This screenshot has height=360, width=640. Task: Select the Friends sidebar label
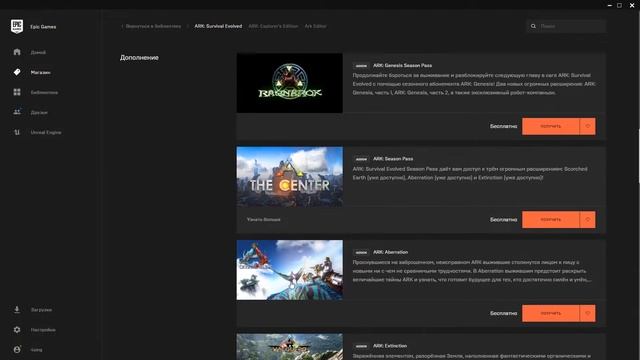point(39,112)
